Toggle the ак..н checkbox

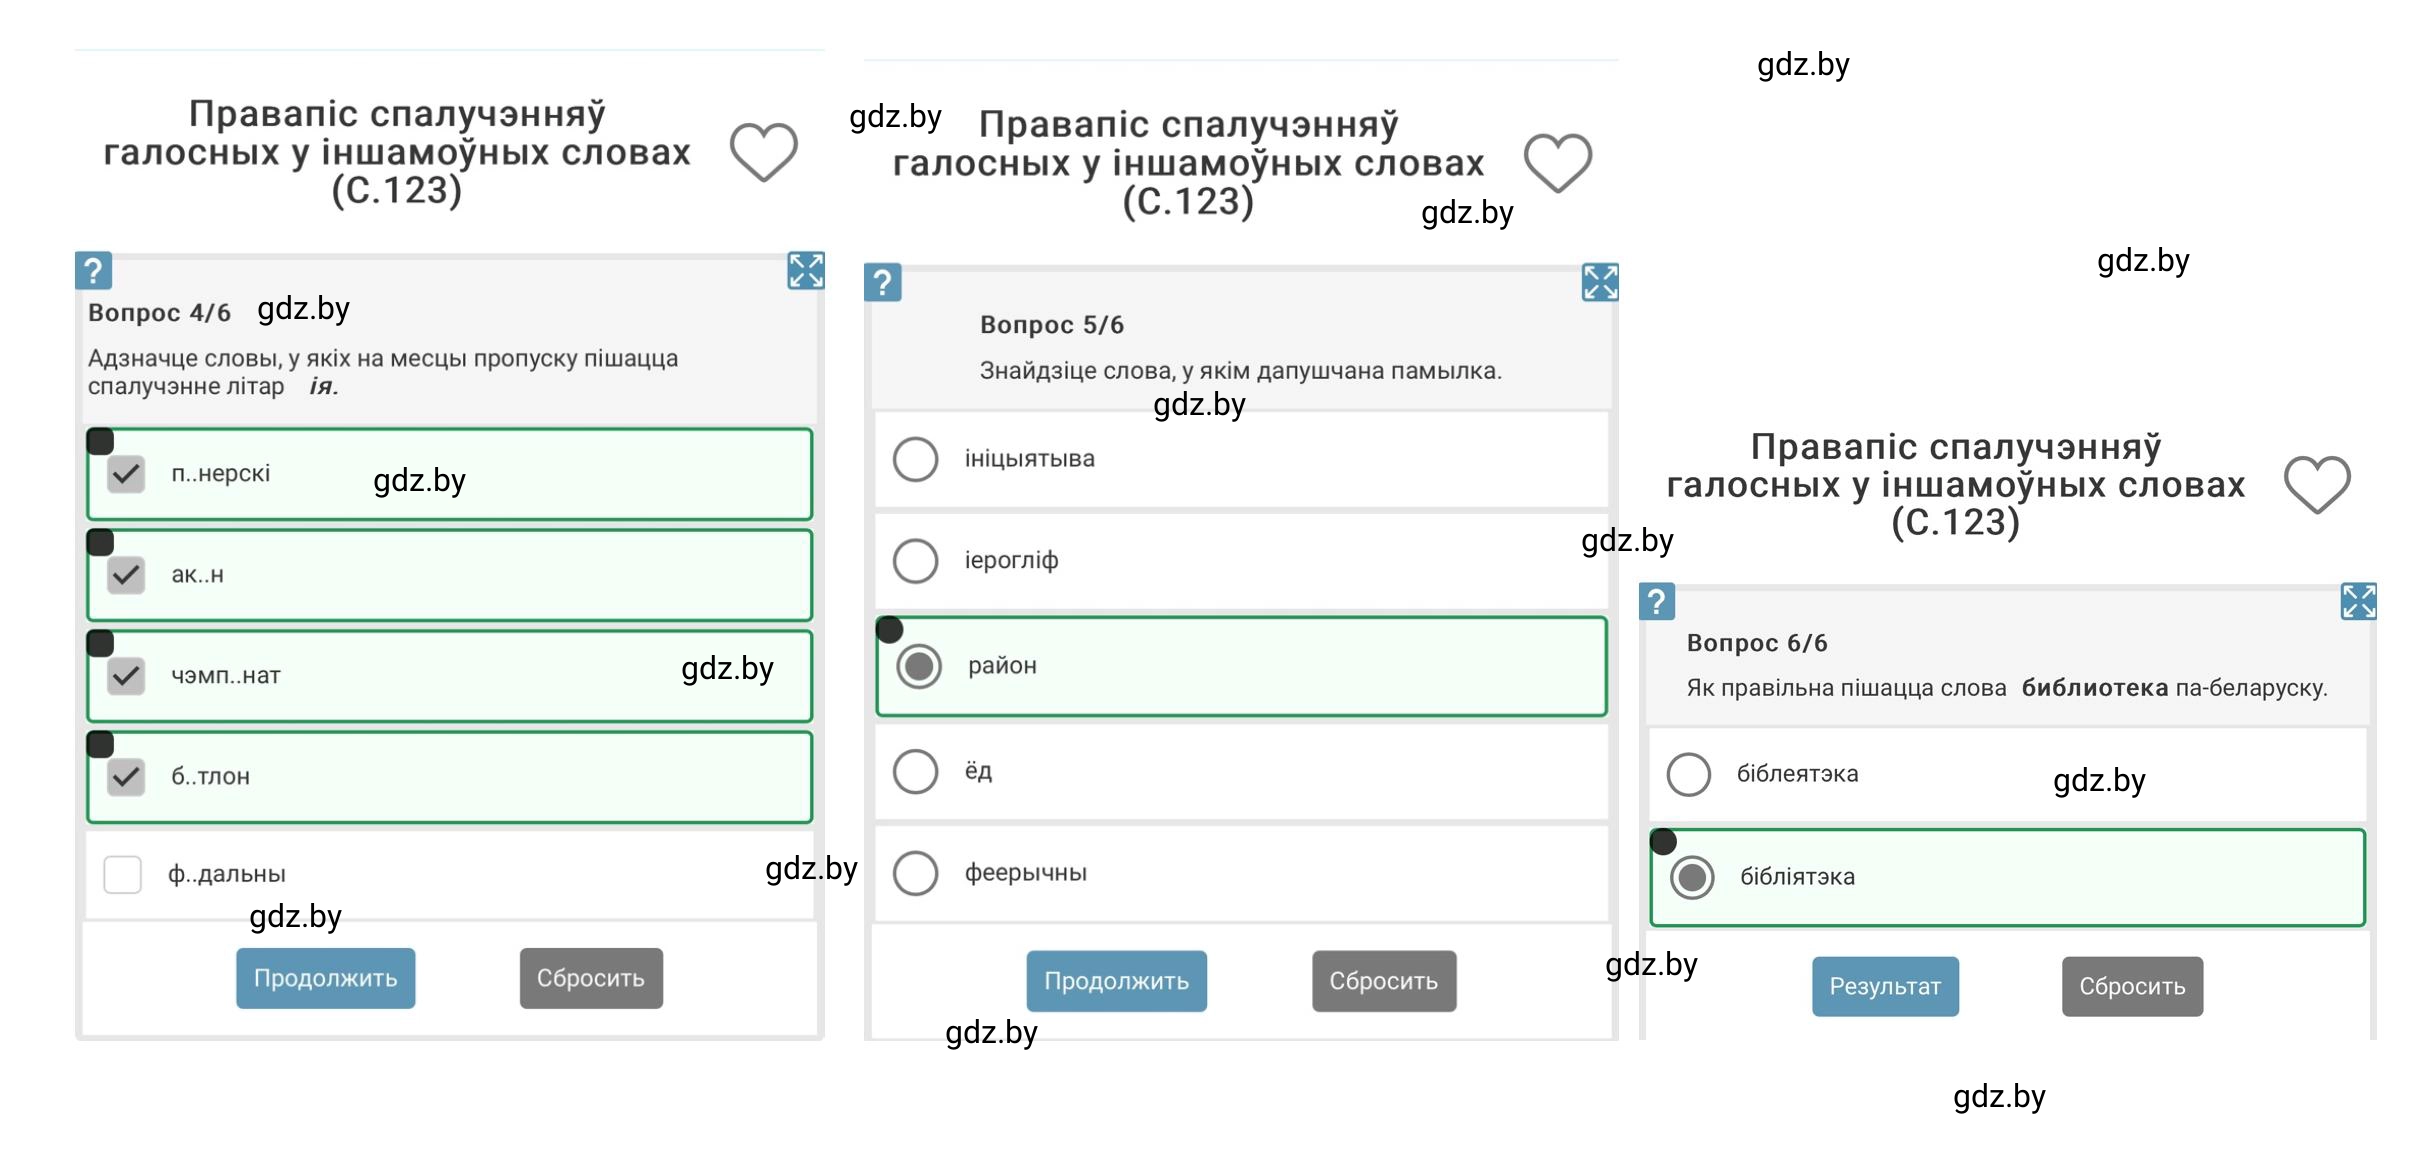click(126, 575)
